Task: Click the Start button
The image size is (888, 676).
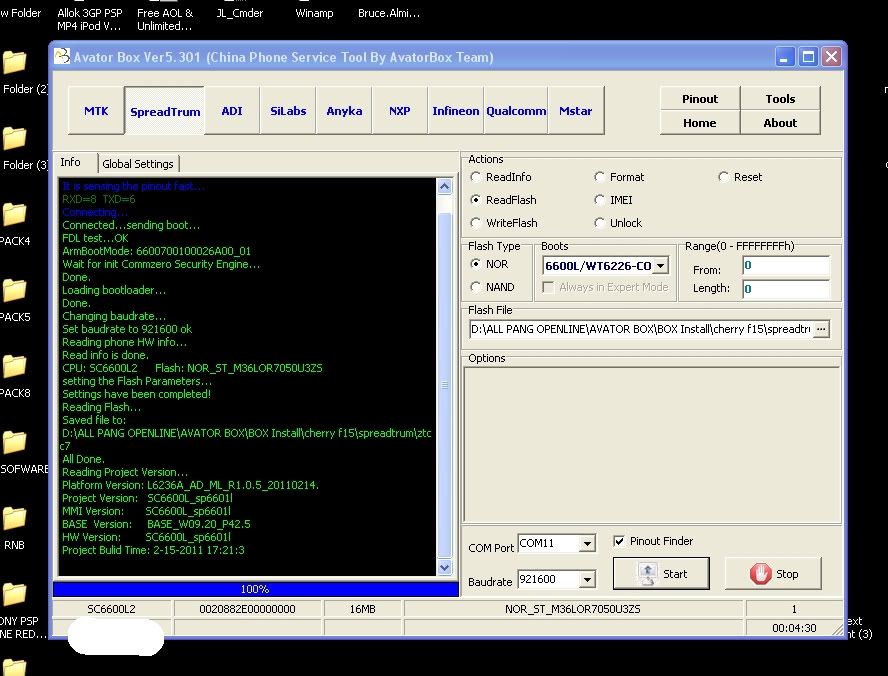Action: (x=661, y=574)
